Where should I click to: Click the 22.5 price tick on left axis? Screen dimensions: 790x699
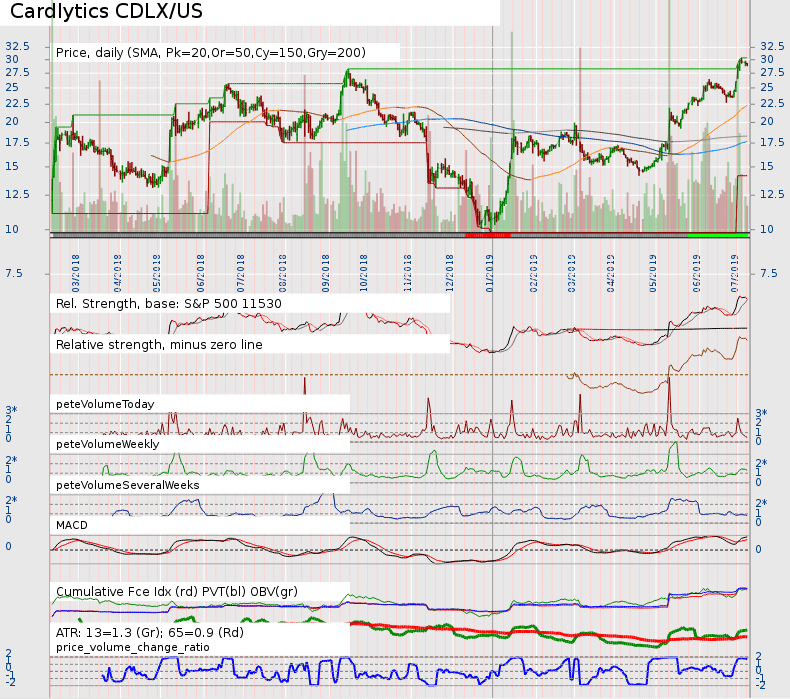(18, 103)
